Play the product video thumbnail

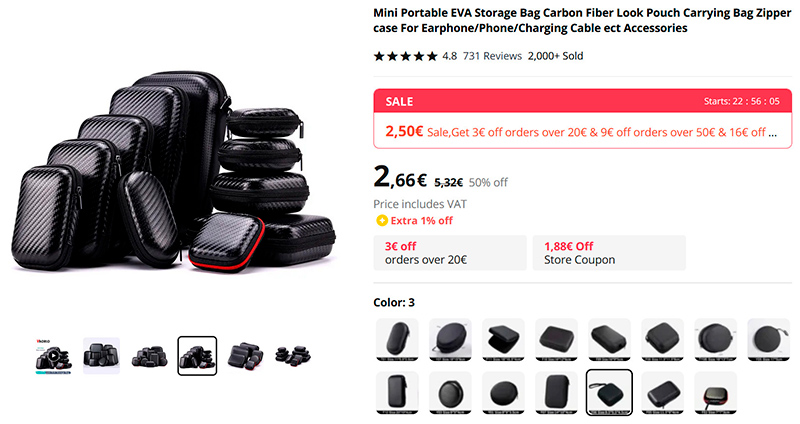tap(54, 356)
